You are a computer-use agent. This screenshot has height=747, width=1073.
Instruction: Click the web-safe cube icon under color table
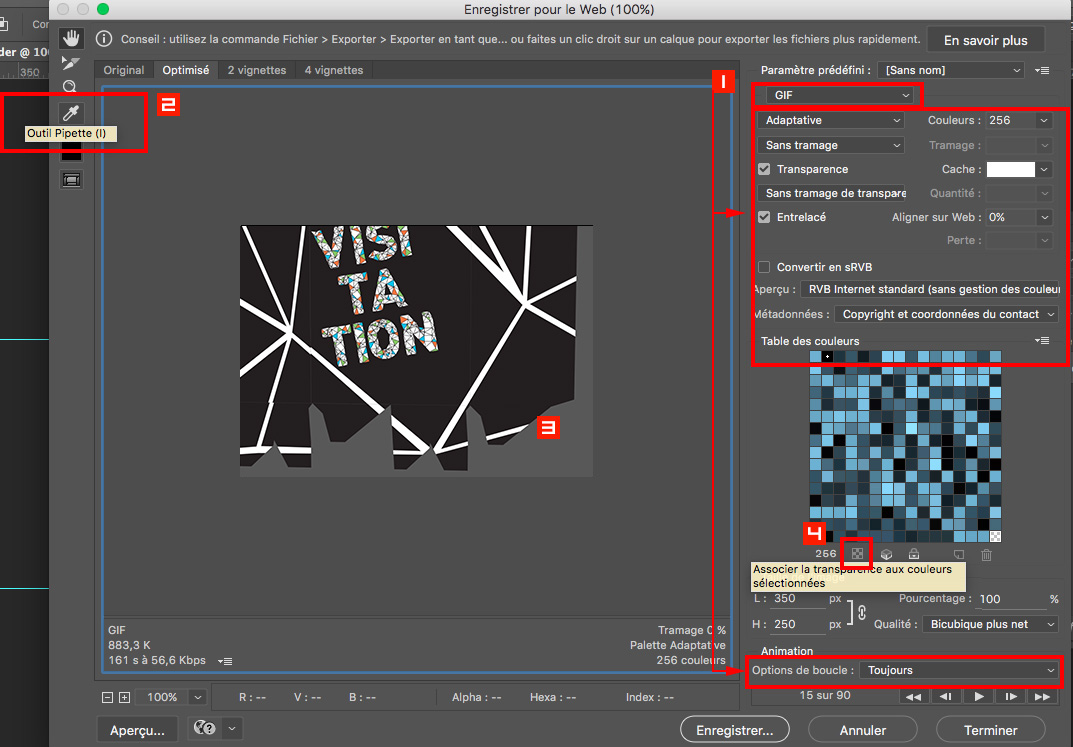pyautogui.click(x=886, y=554)
